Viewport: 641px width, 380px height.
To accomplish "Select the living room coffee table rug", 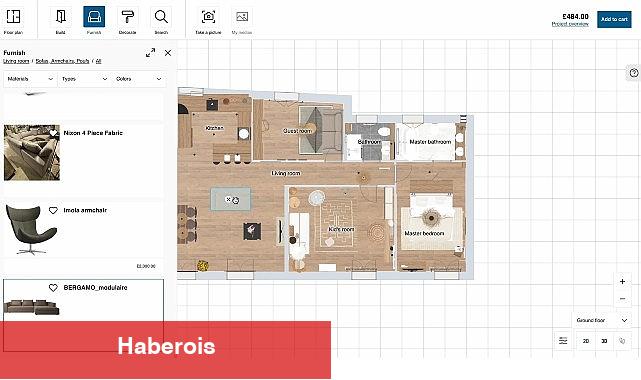I will click(x=231, y=199).
